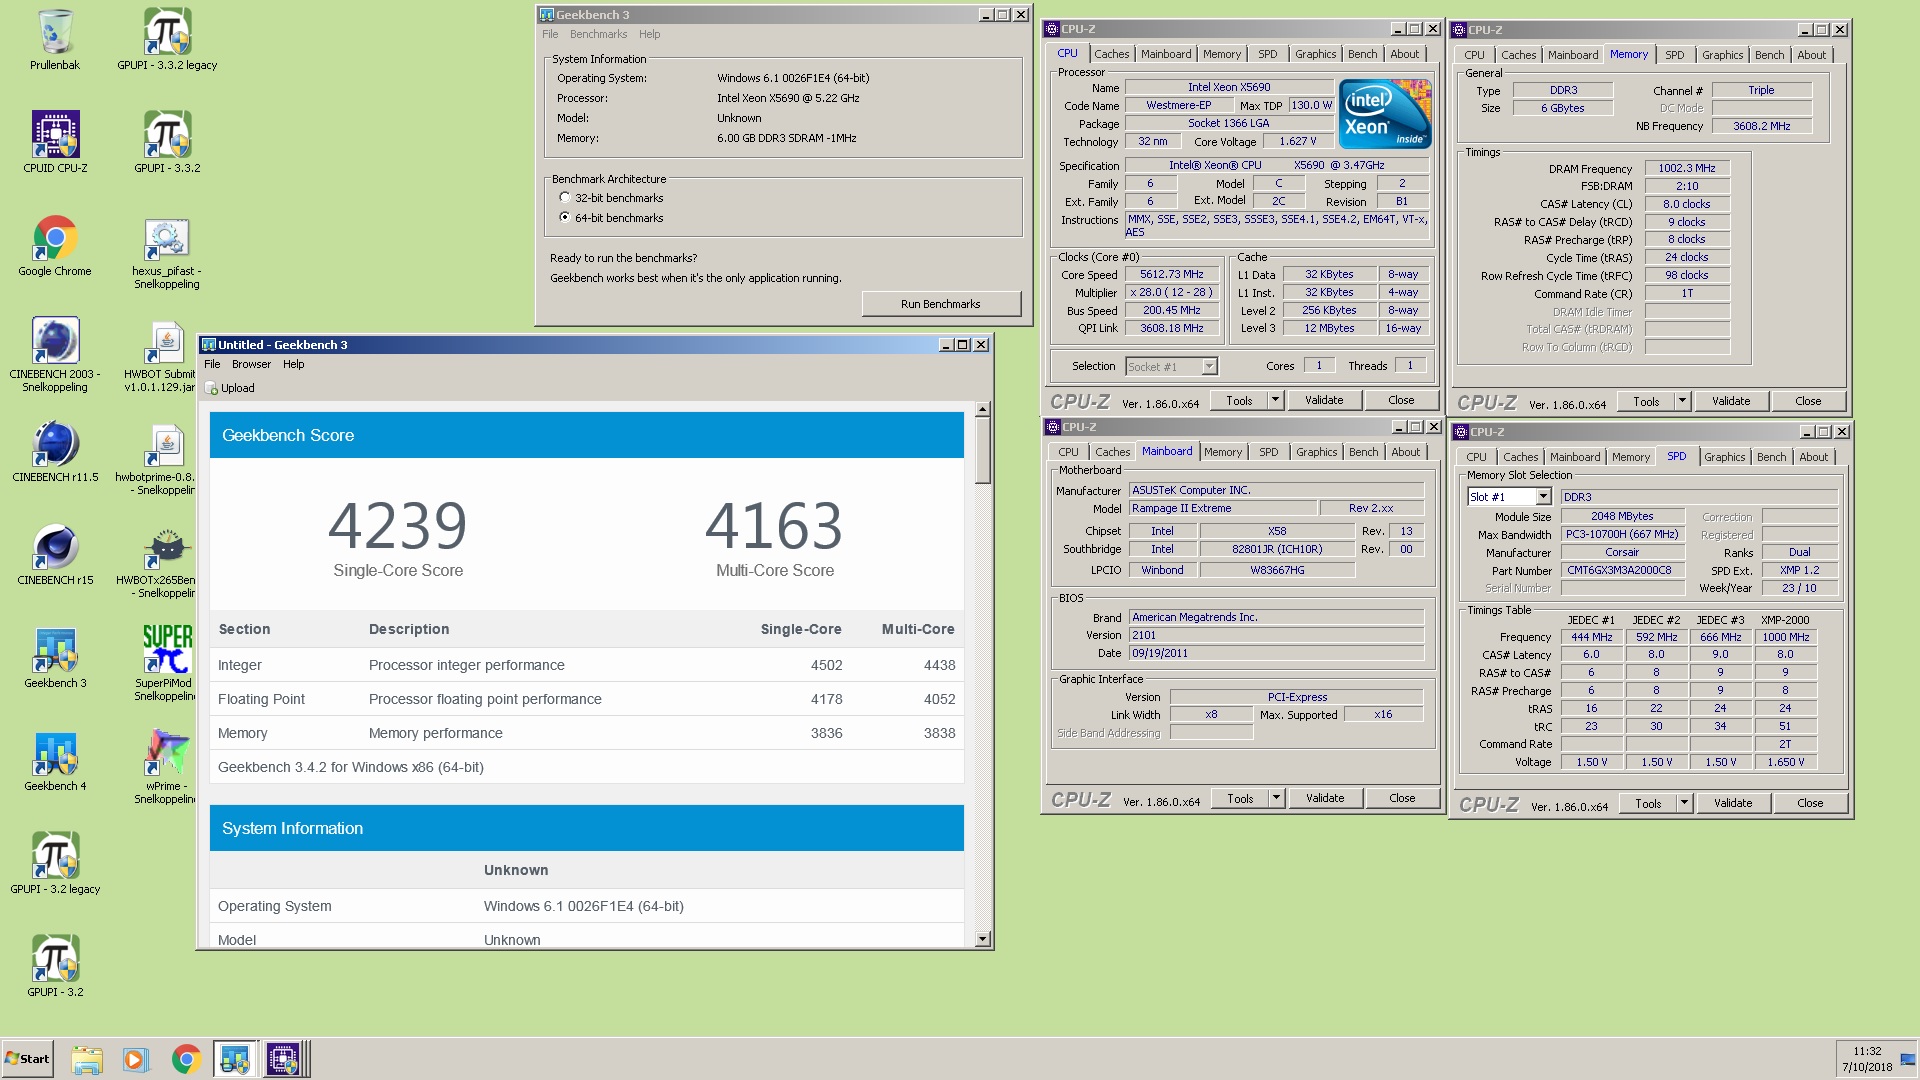
Task: Open the Windows Start button
Action: pos(27,1059)
